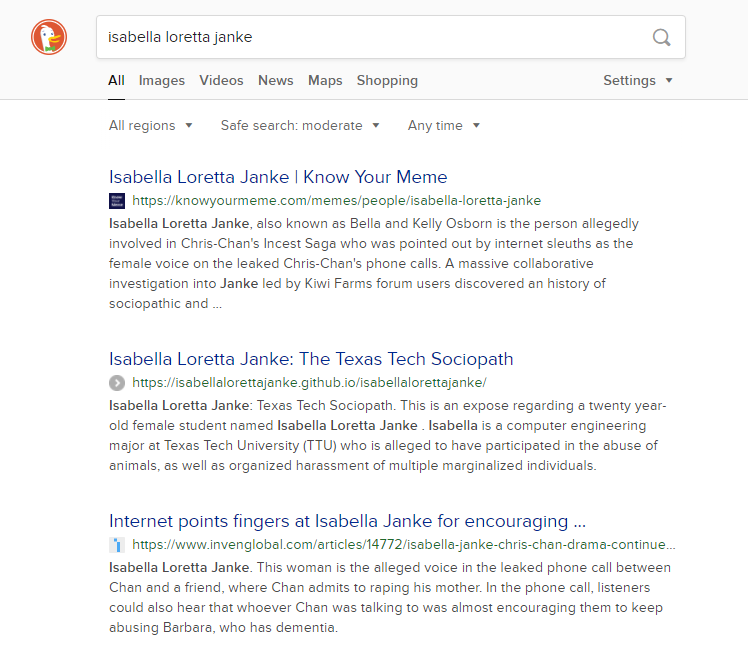Open the Shopping tab
This screenshot has height=648, width=748.
click(x=387, y=80)
